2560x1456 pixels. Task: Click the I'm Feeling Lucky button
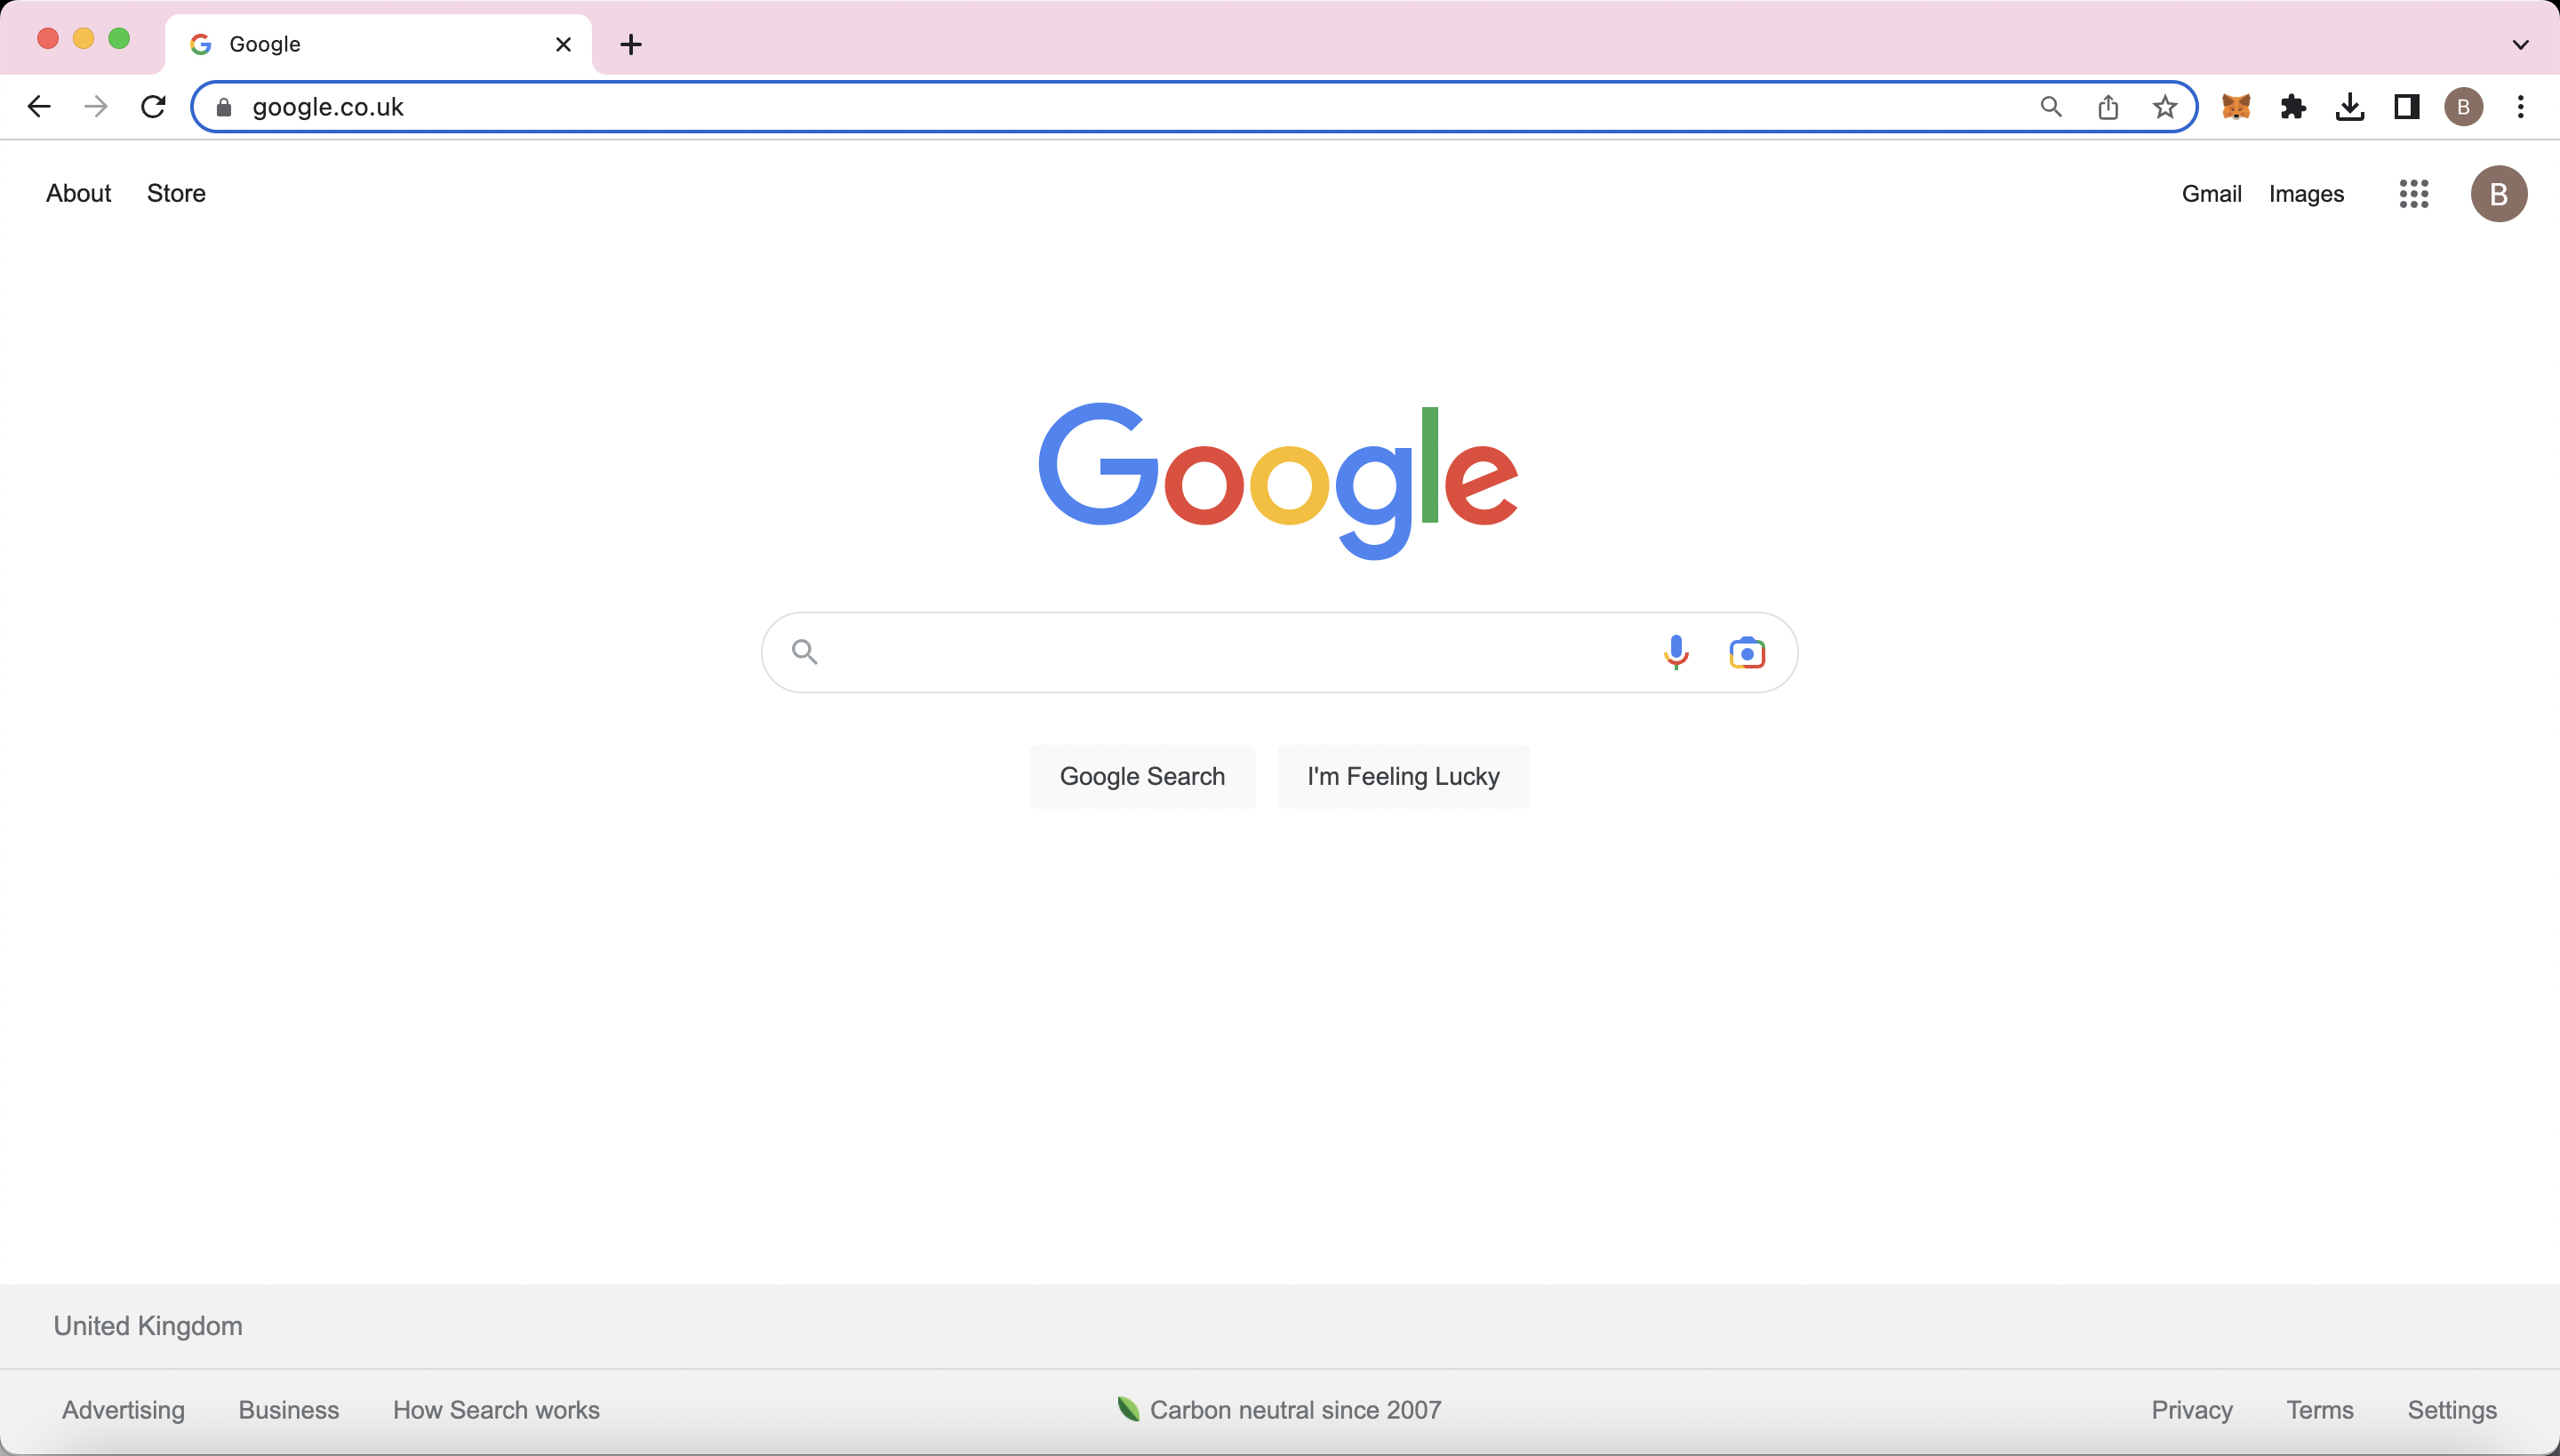(1403, 777)
